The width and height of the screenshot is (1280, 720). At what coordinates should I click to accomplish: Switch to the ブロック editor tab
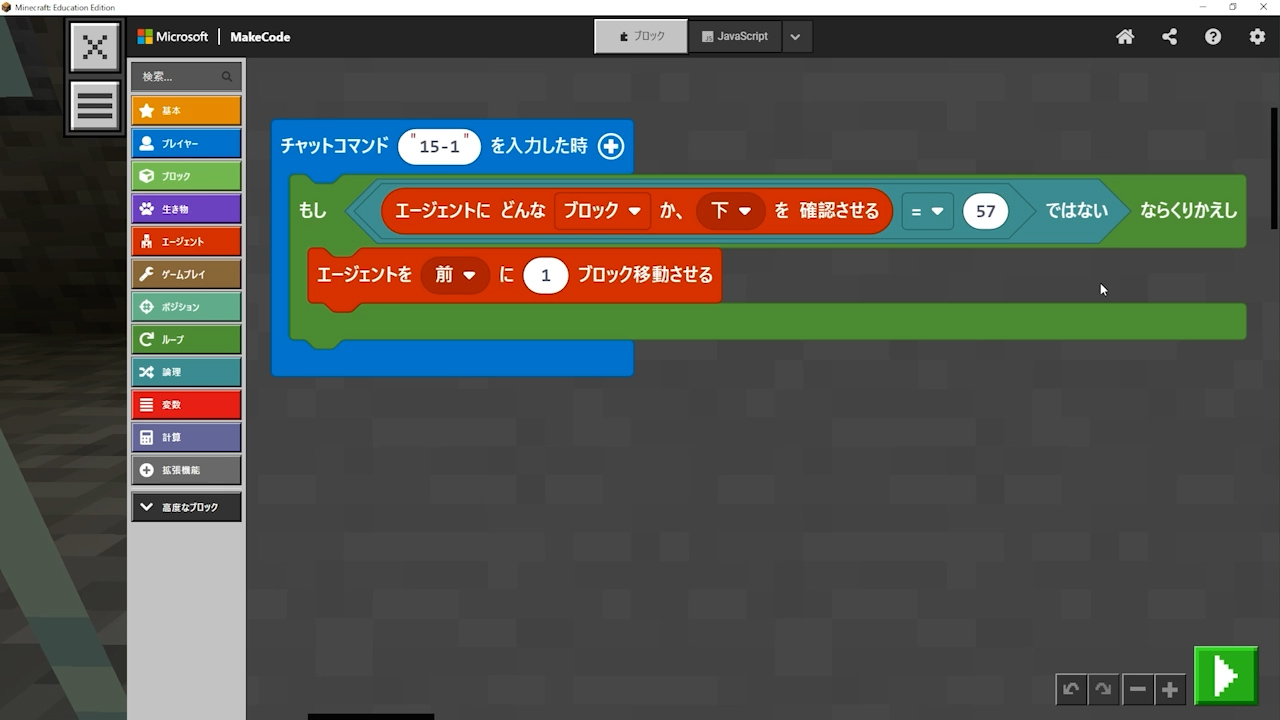click(641, 37)
